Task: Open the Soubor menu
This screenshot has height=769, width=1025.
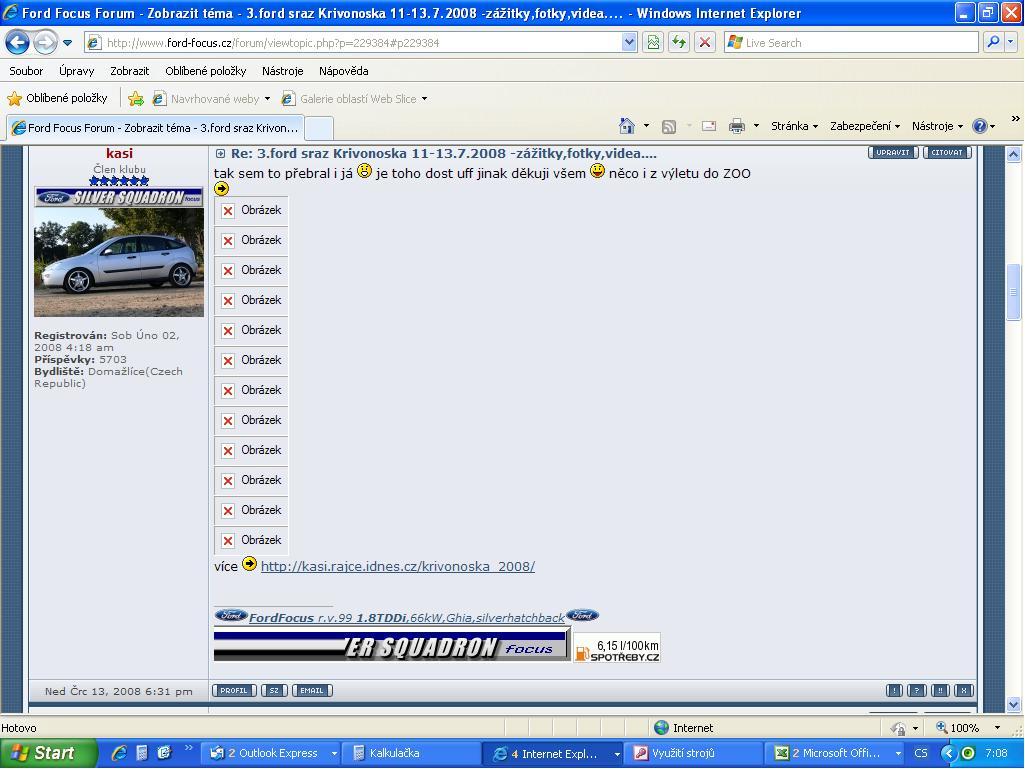Action: [x=26, y=71]
